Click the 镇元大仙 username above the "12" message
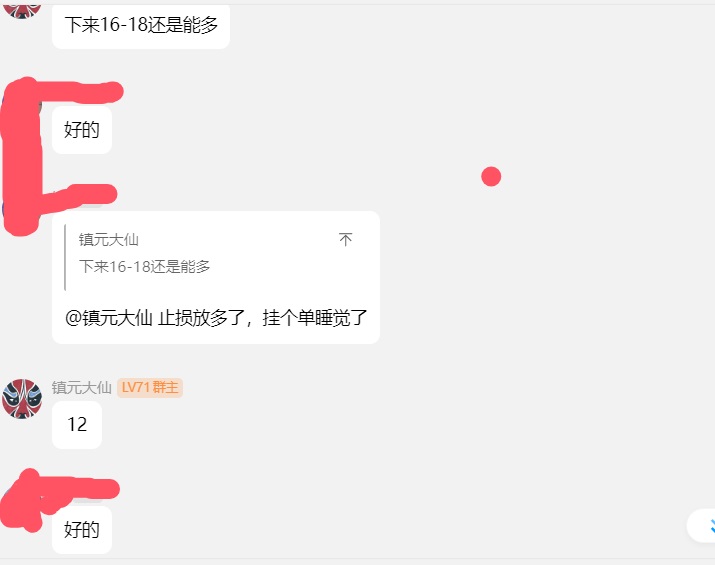Screen dimensions: 715x565 [82, 388]
